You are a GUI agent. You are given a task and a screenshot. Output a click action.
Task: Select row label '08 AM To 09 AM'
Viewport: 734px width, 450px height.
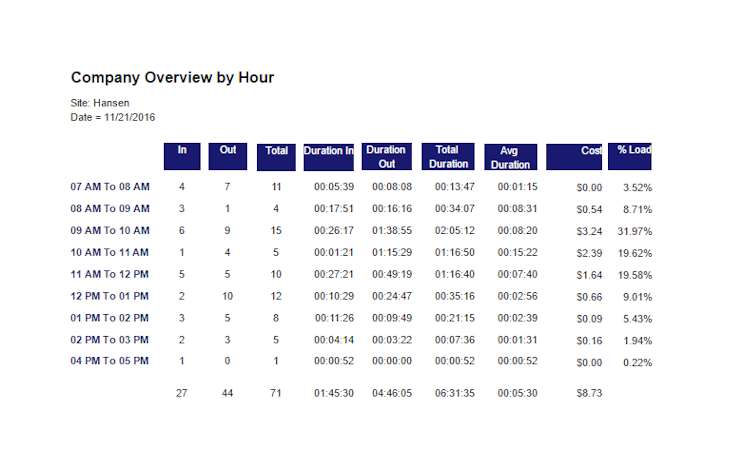coord(110,209)
